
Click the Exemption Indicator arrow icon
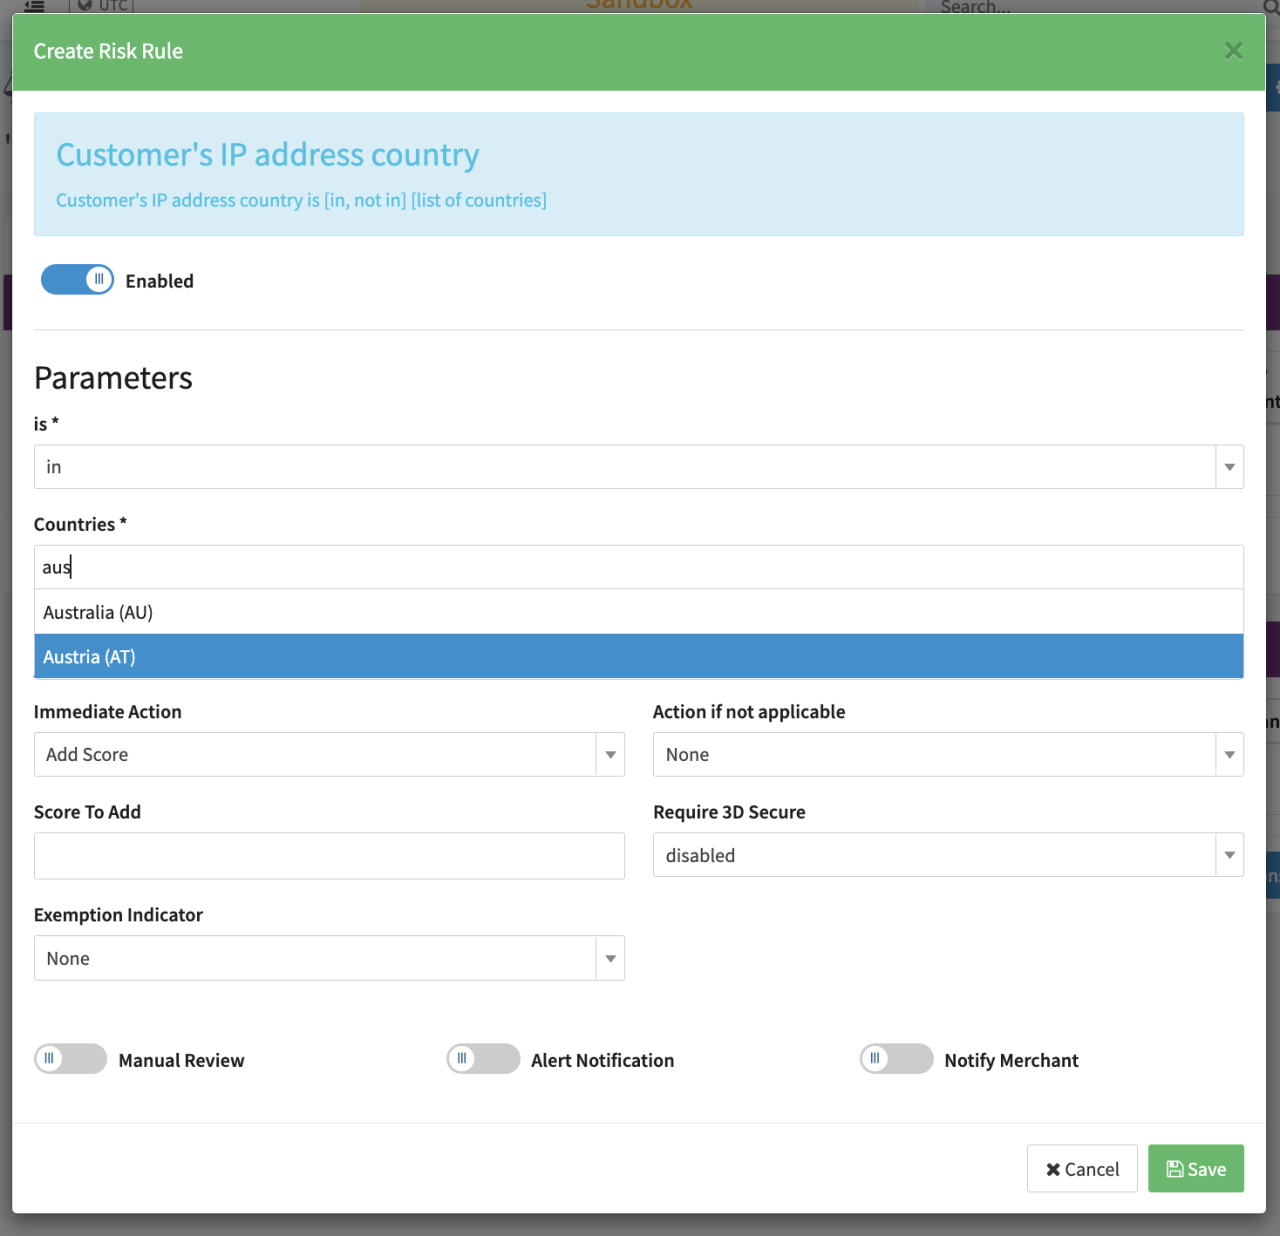(x=610, y=959)
